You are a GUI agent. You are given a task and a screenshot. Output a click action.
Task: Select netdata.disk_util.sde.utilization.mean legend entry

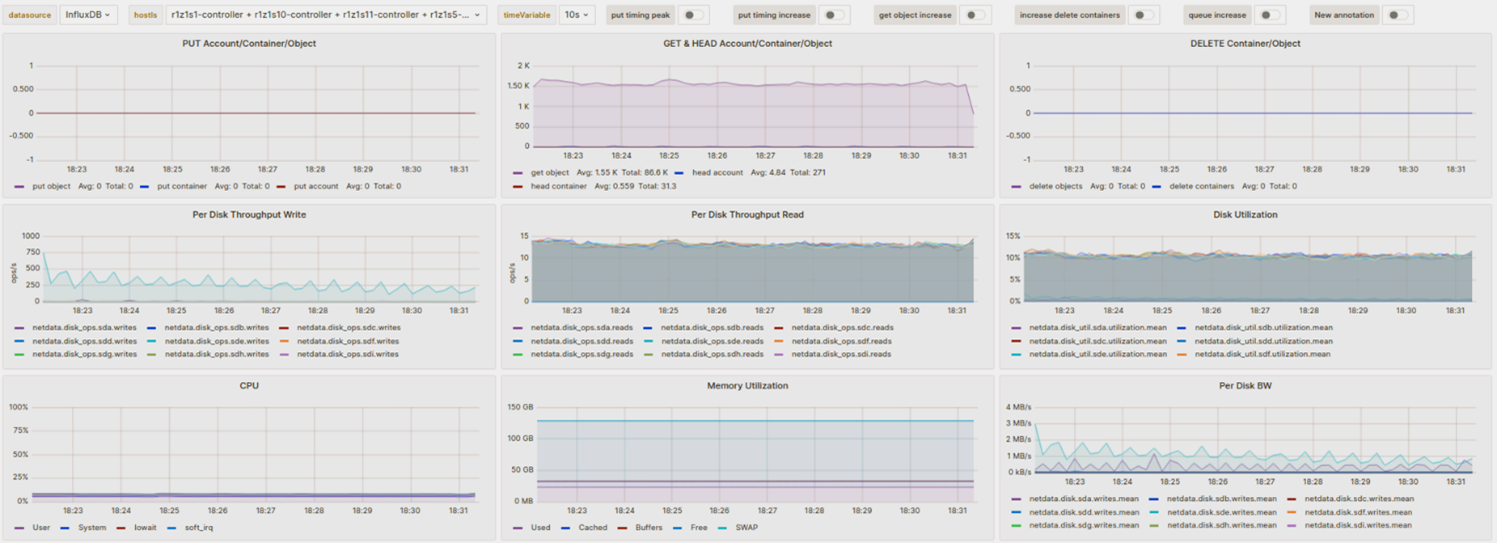point(1097,354)
